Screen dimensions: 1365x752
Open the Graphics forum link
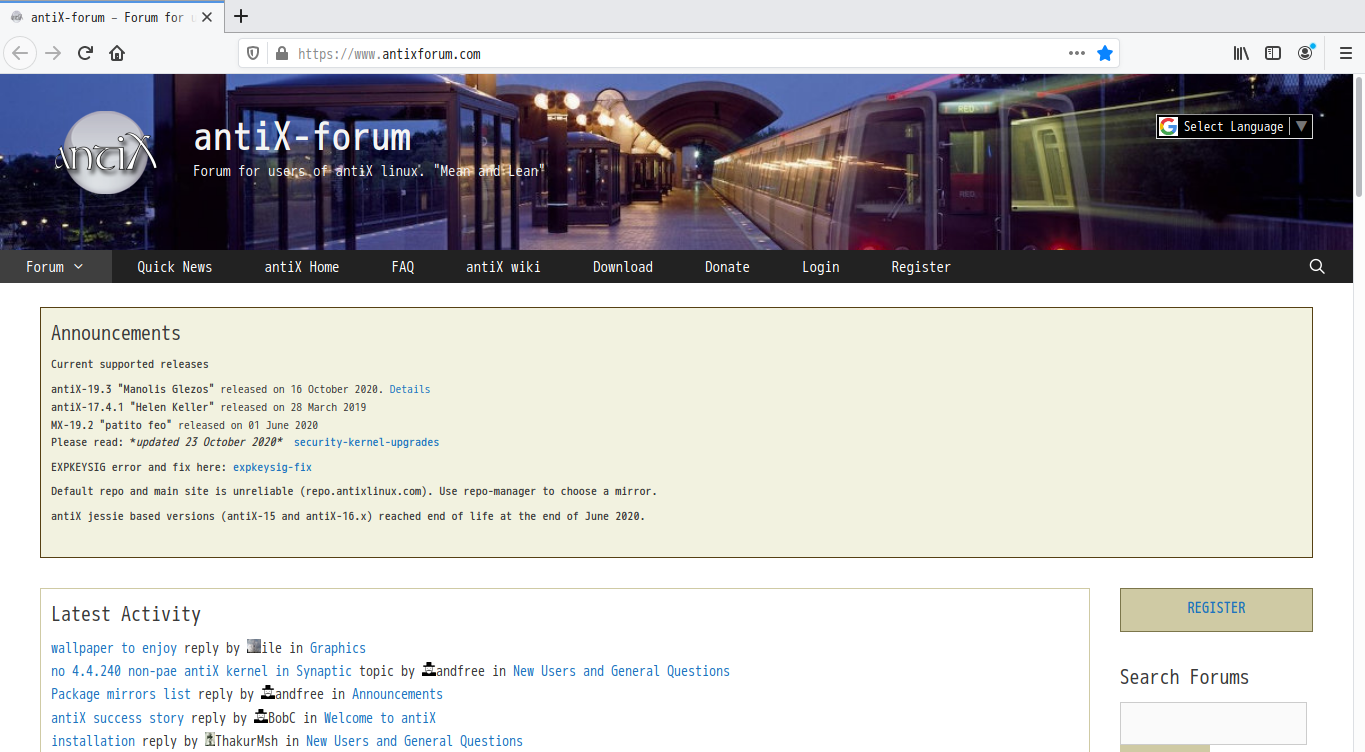click(x=338, y=648)
